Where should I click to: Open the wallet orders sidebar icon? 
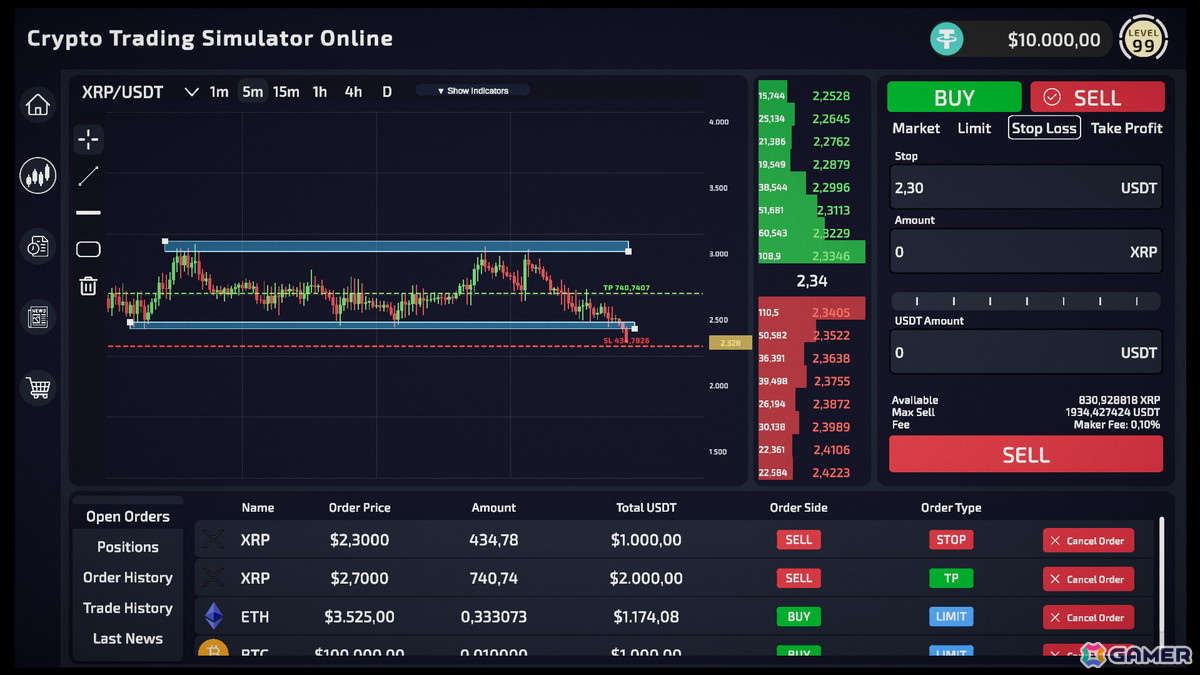click(x=38, y=246)
